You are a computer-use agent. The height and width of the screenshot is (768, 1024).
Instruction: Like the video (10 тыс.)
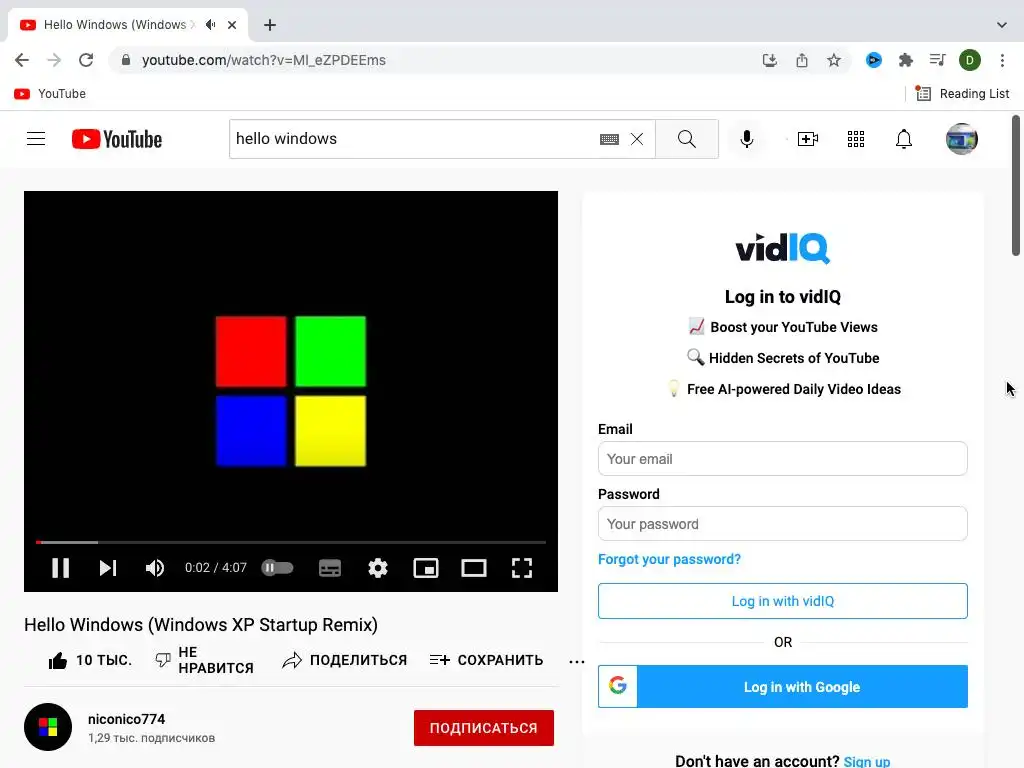[89, 660]
